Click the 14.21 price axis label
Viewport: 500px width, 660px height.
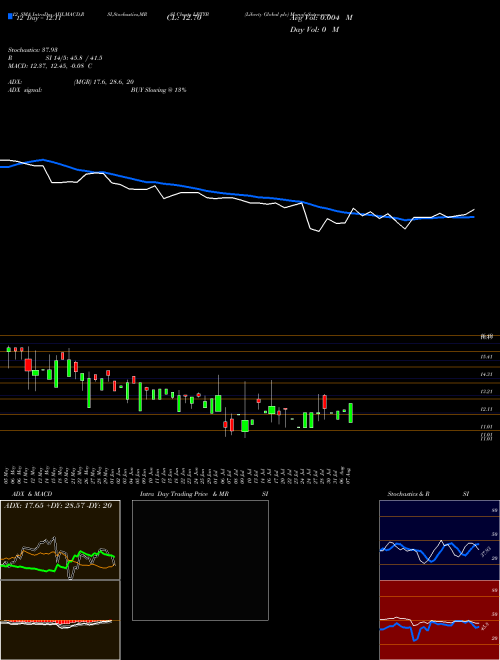click(x=487, y=374)
